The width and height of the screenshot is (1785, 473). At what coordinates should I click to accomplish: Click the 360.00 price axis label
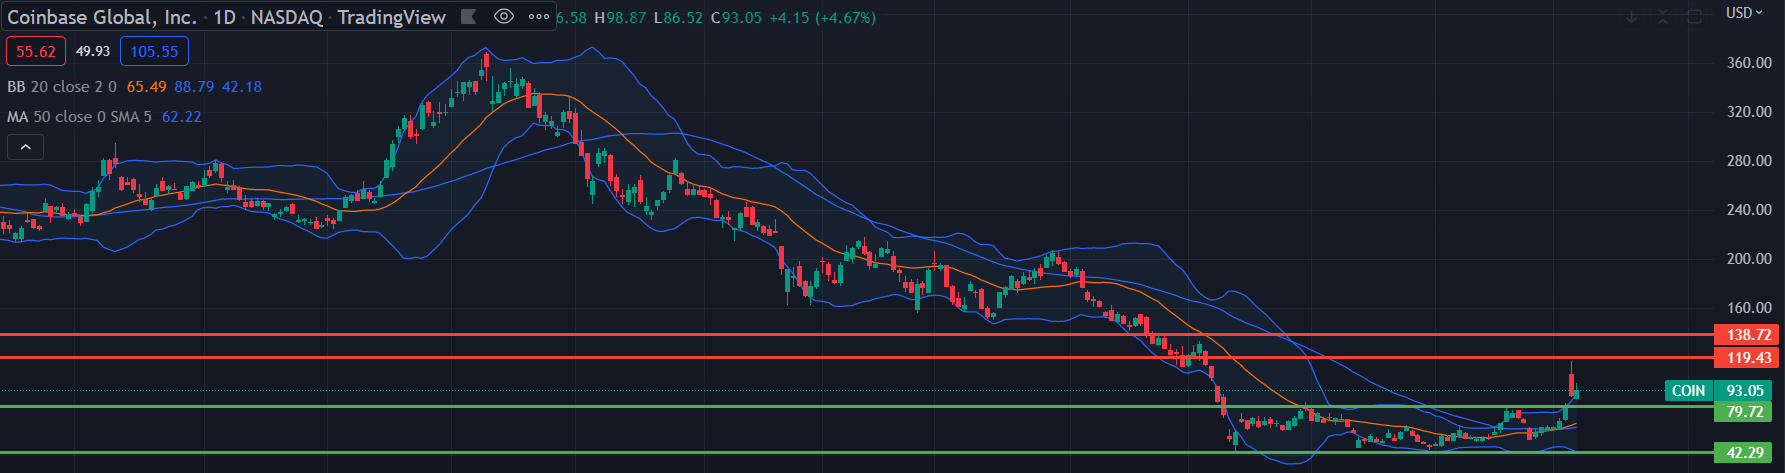click(x=1749, y=63)
